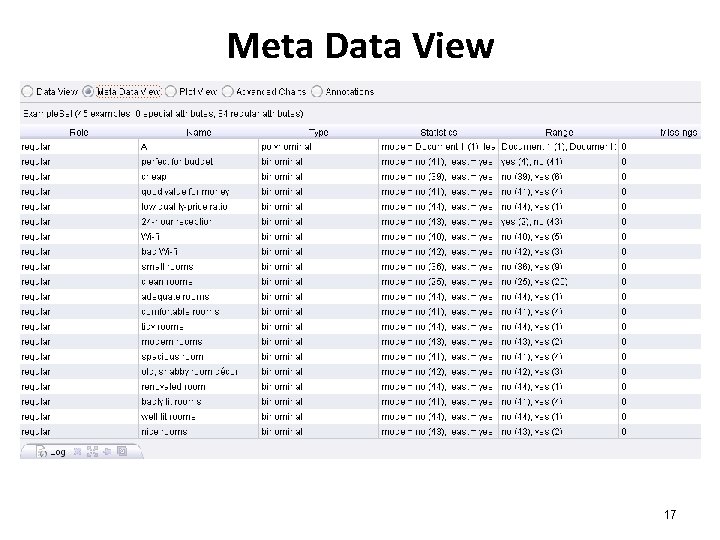The height and width of the screenshot is (540, 720).
Task: Select the 'adequate rooms' attribute name
Action: coord(175,297)
